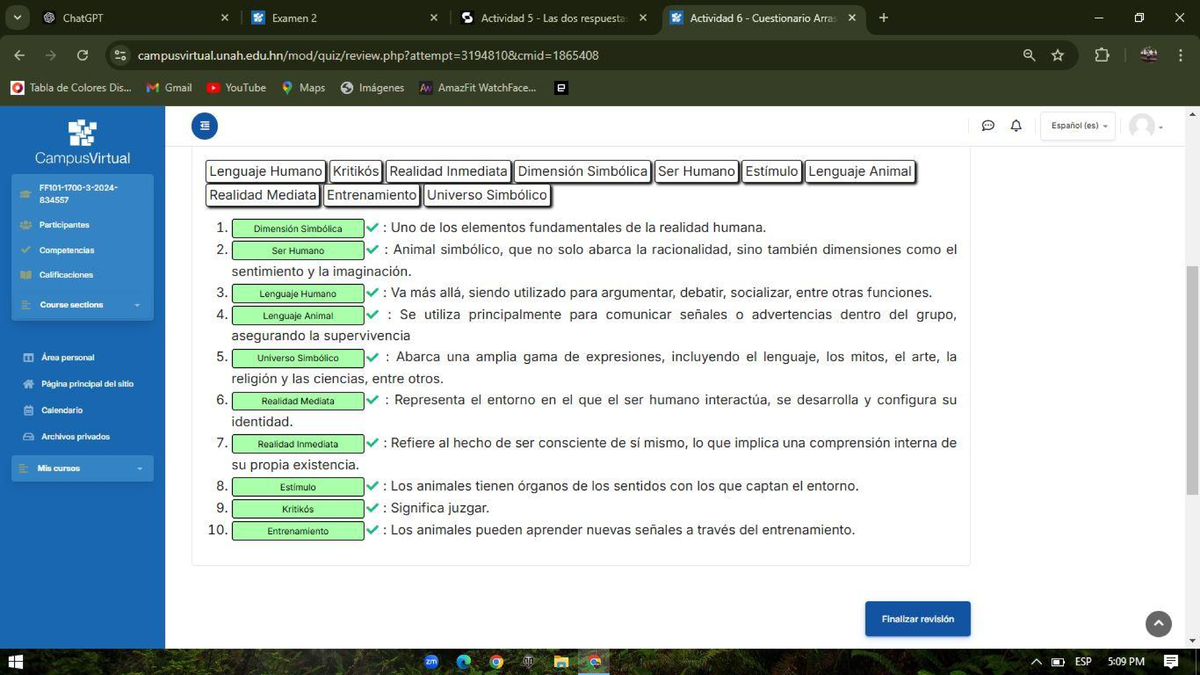Click the checkmark next to Entrenamiento answer
Image resolution: width=1200 pixels, height=675 pixels.
[x=371, y=530]
